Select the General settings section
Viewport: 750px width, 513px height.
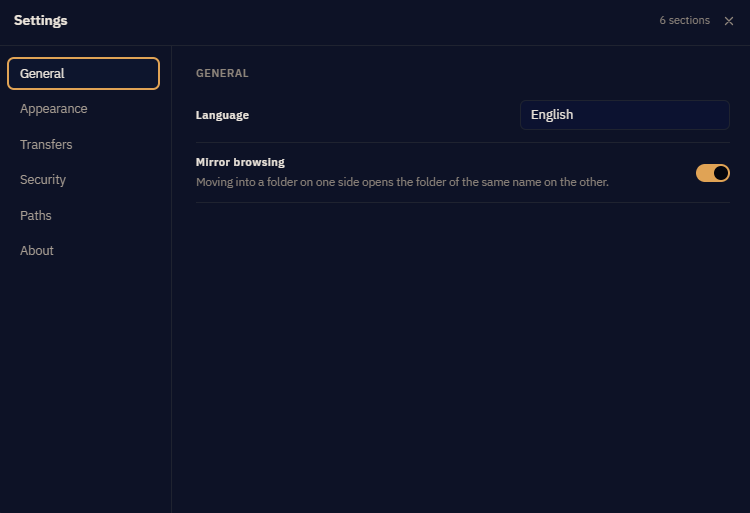83,73
